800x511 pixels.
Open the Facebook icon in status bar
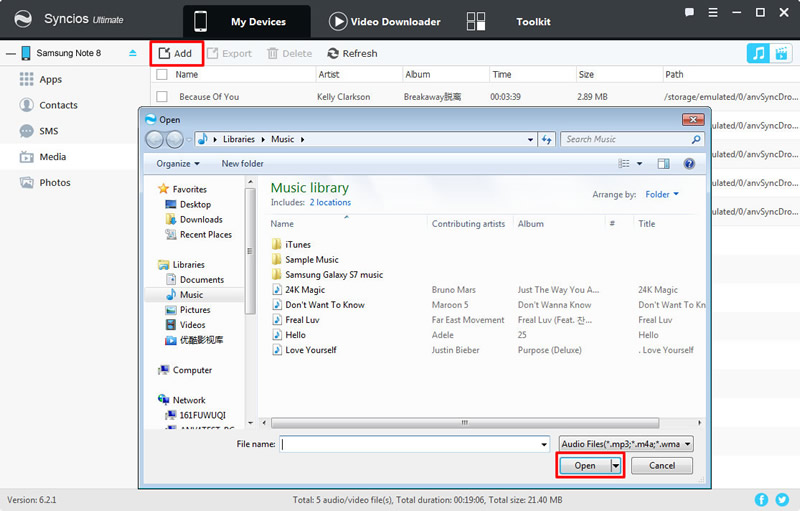click(761, 500)
